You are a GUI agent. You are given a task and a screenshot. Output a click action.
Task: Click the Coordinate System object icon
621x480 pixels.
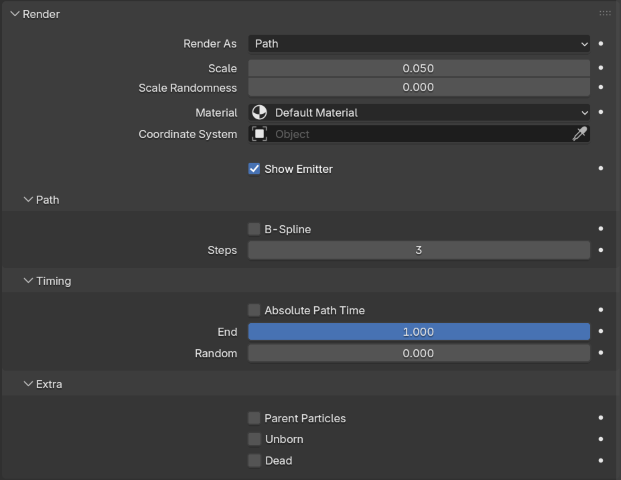tap(259, 134)
